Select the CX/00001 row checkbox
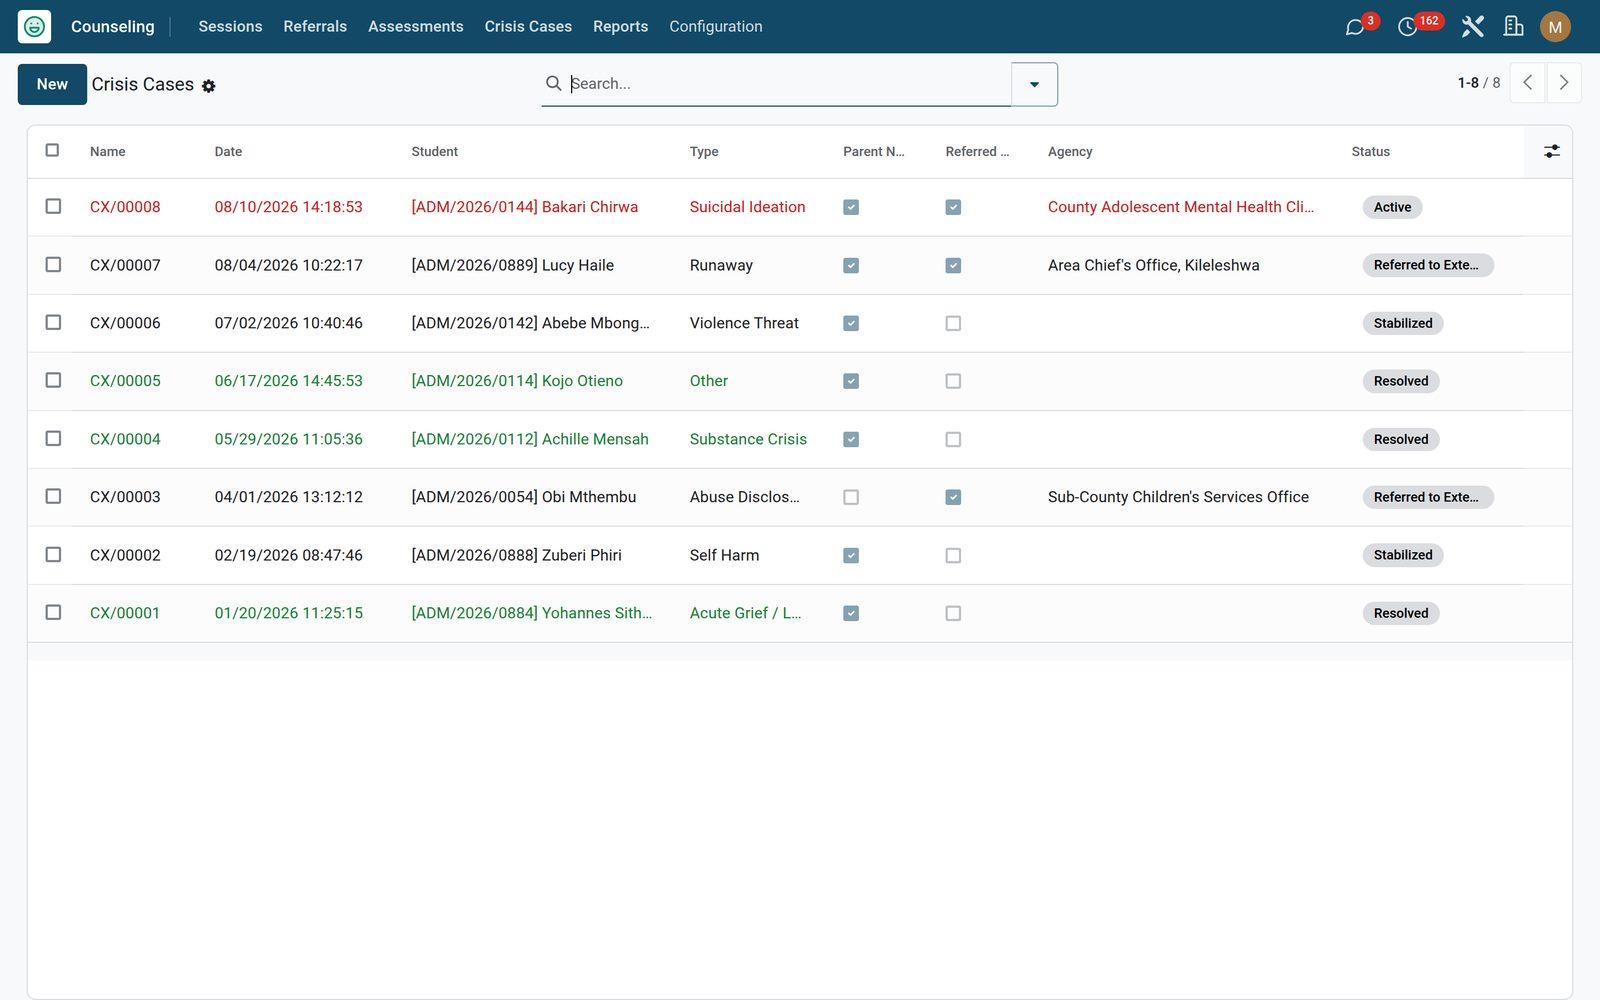This screenshot has width=1600, height=1000. coord(53,612)
